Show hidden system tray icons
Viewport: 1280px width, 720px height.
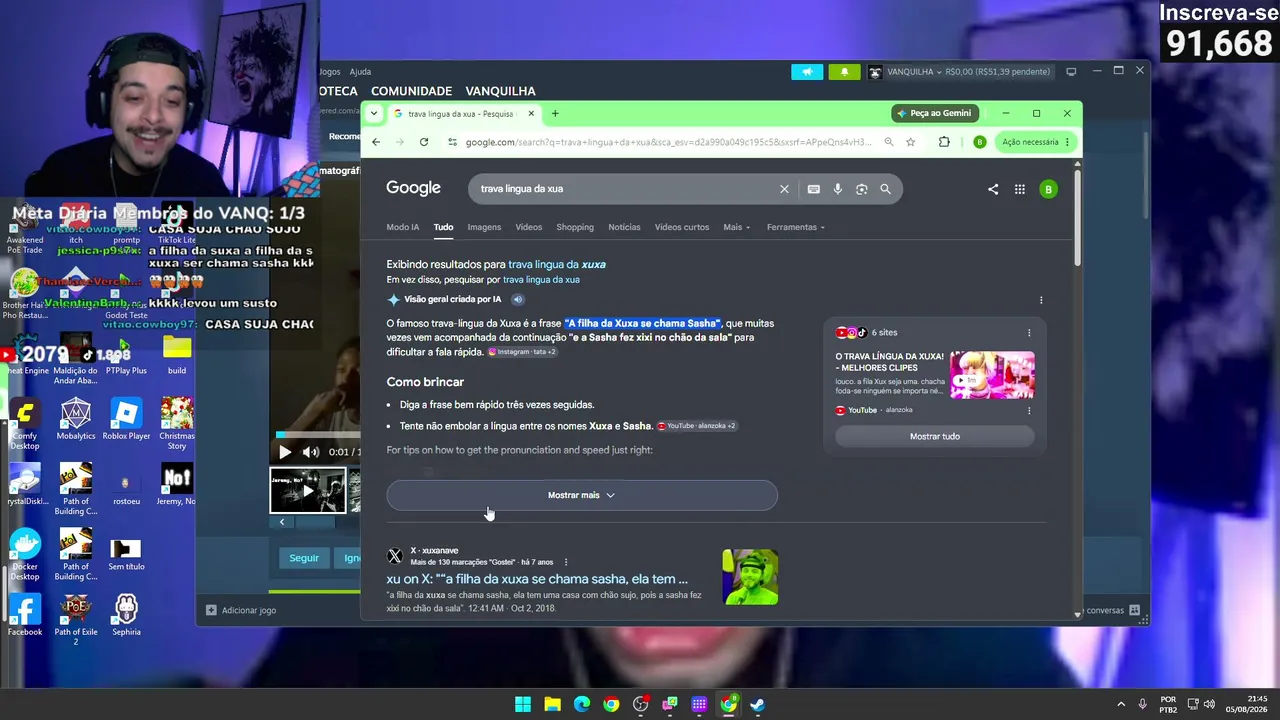click(x=1121, y=704)
